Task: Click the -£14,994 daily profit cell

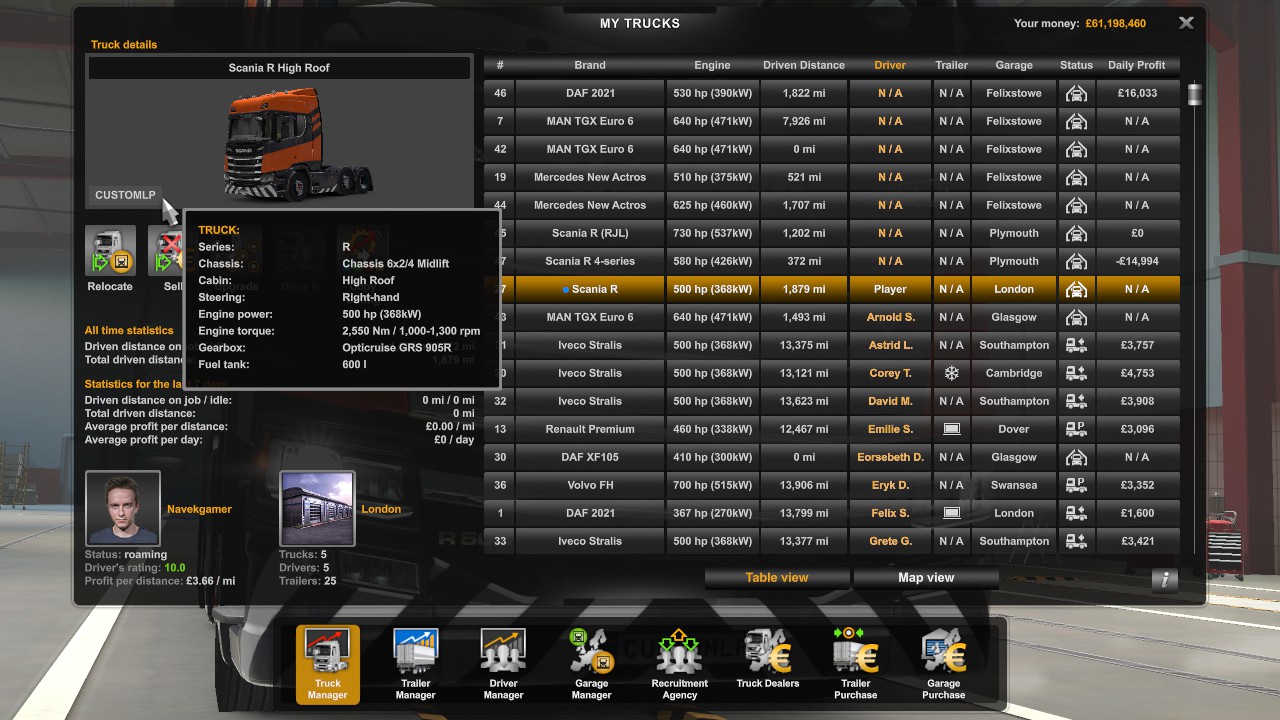Action: click(x=1138, y=261)
